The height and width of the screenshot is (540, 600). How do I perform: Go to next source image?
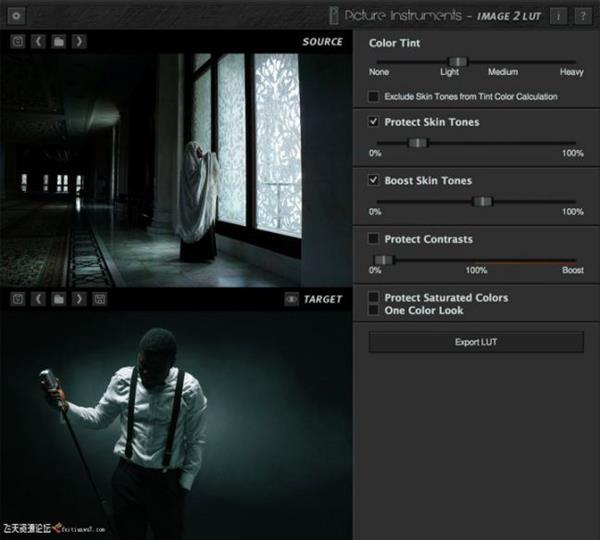click(x=79, y=42)
